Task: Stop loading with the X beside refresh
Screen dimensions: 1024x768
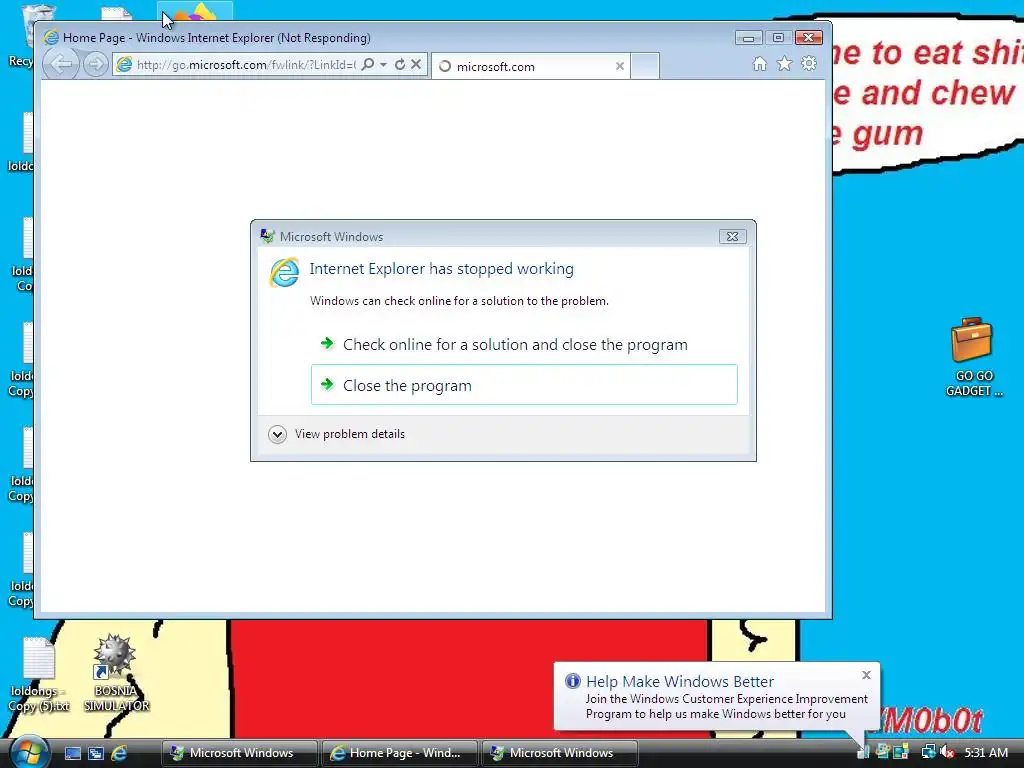Action: 416,64
